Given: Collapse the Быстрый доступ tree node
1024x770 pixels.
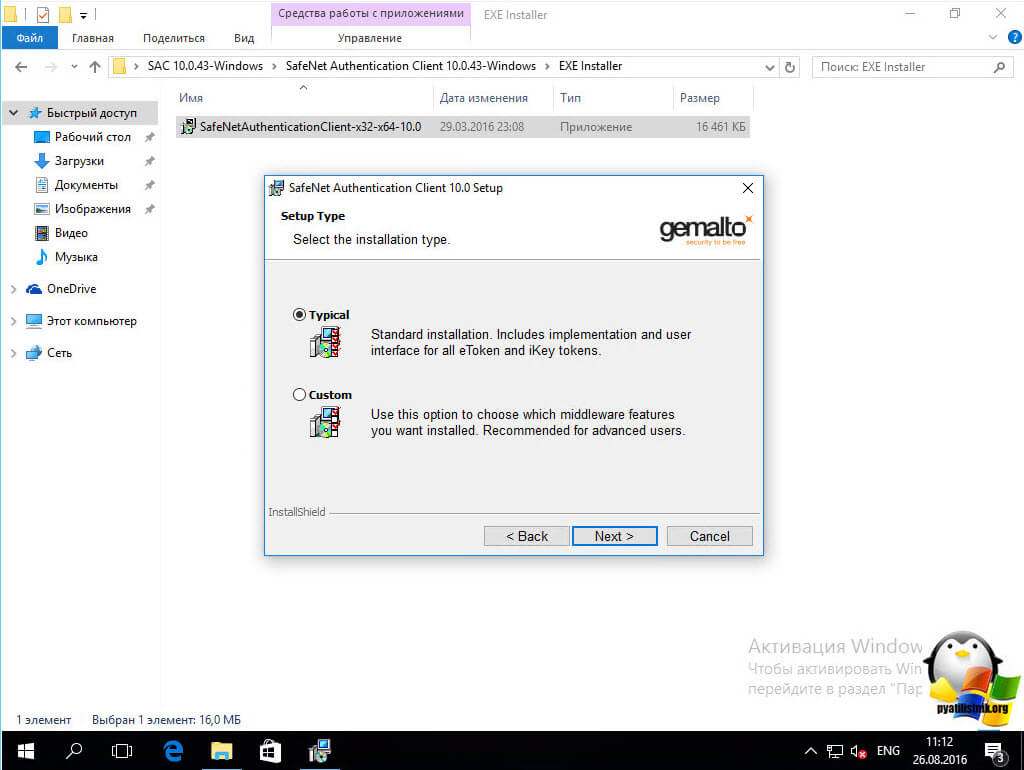Looking at the screenshot, I should (13, 113).
